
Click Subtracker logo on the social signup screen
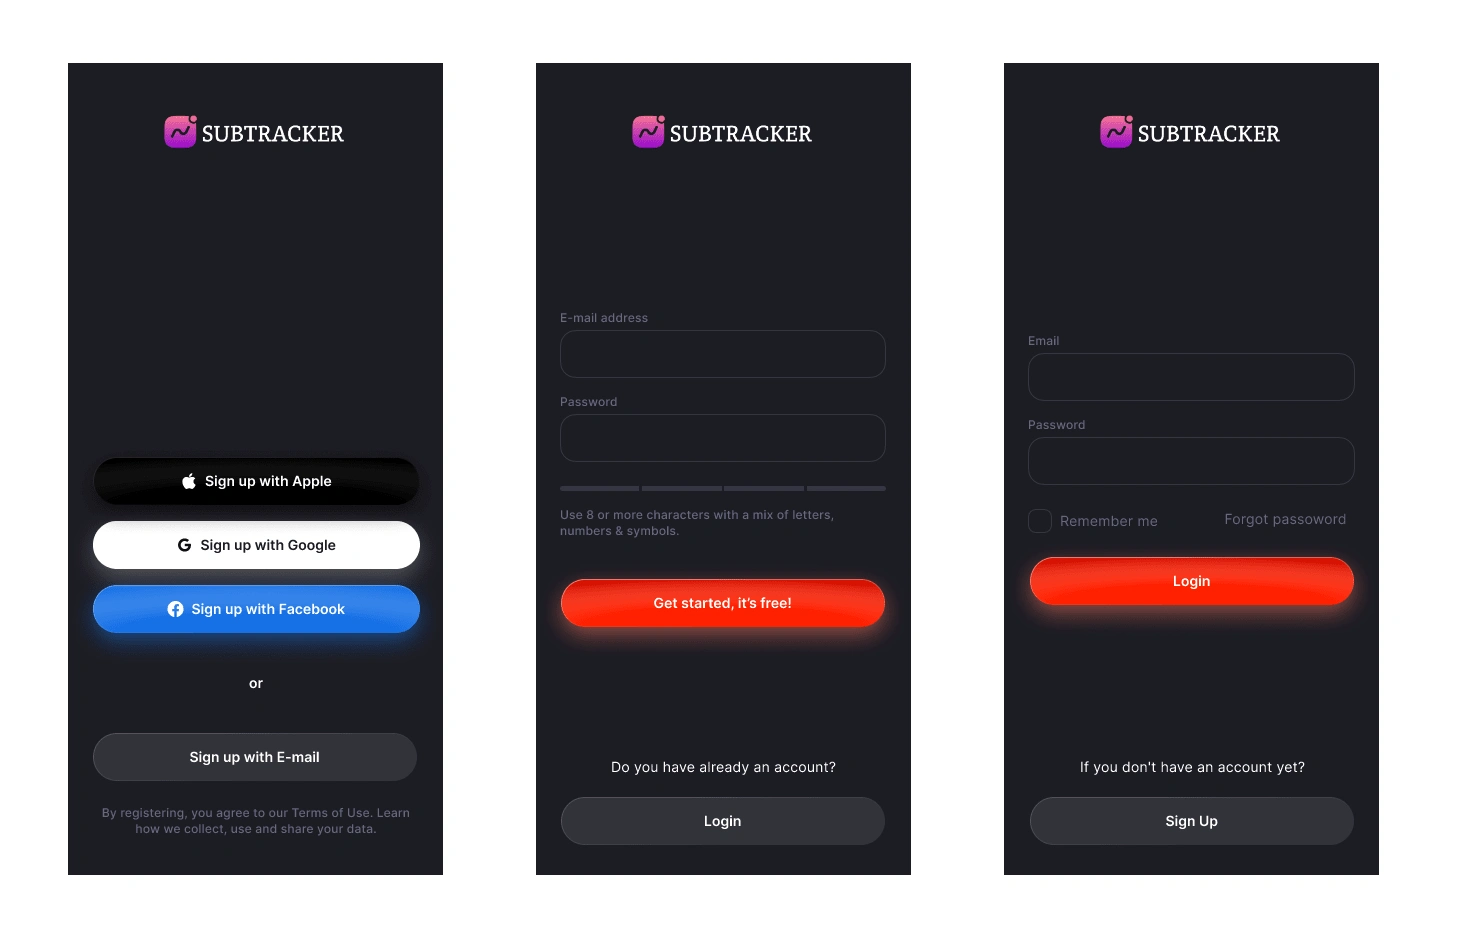254,132
